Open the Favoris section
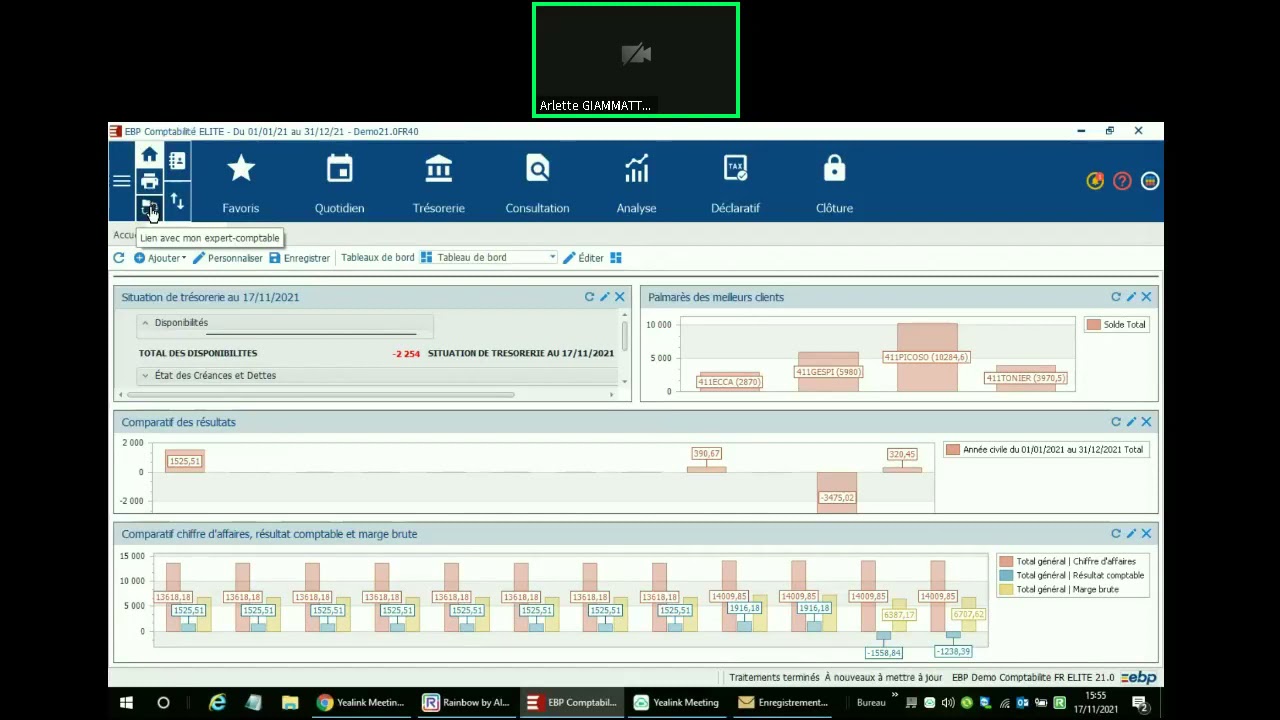 [241, 184]
